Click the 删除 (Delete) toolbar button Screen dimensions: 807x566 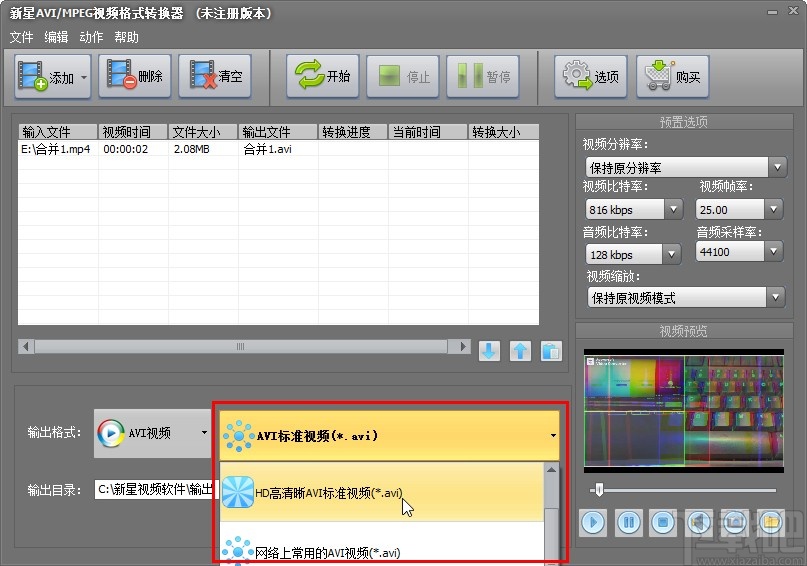[135, 76]
